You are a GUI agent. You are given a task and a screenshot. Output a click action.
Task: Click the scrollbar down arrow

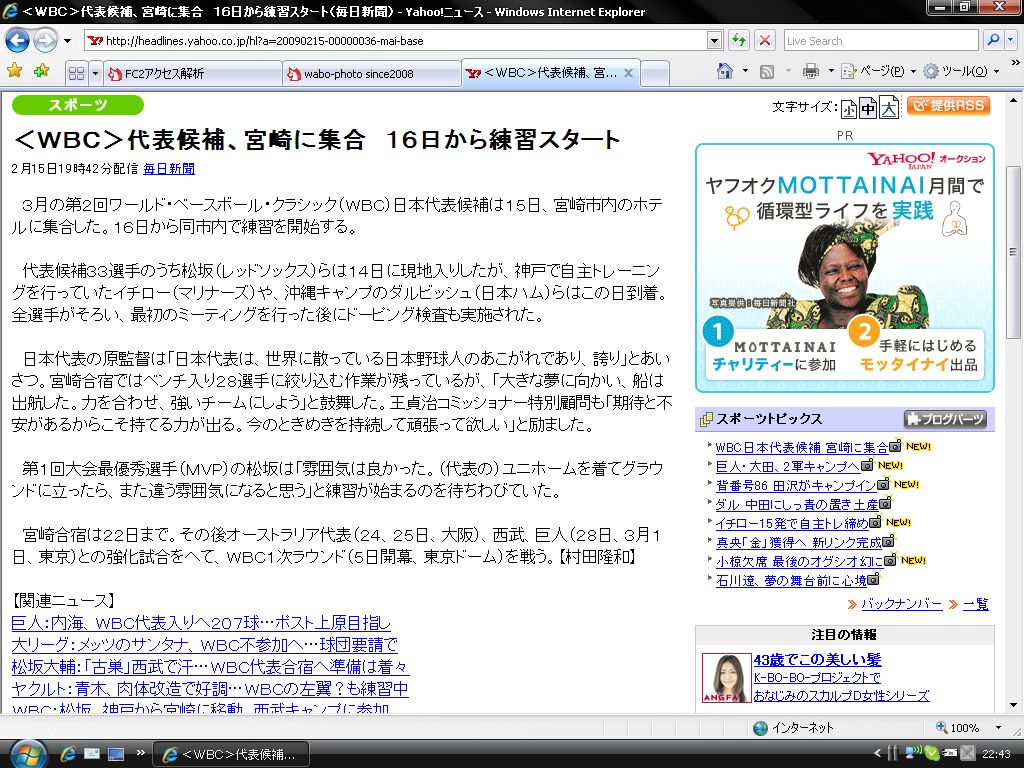[1013, 705]
